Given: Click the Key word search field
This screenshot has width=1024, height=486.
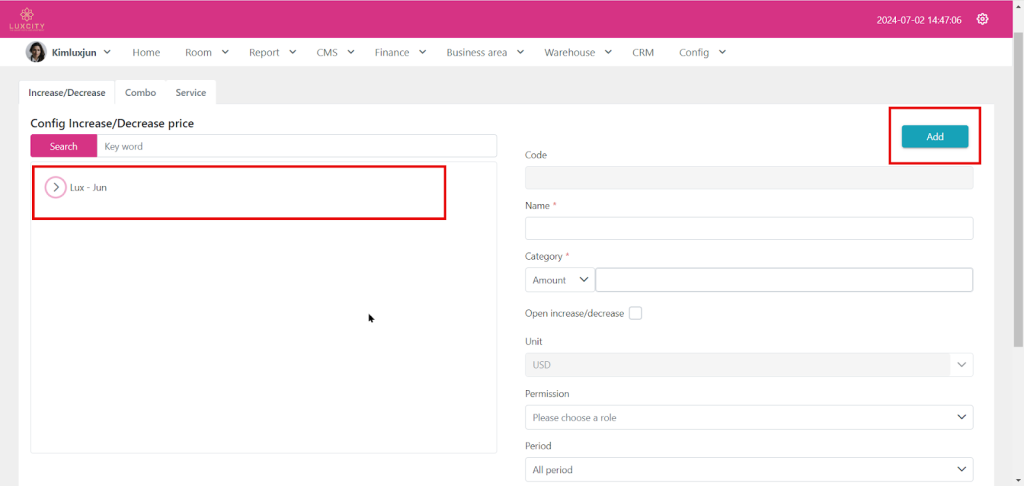Looking at the screenshot, I should pos(296,146).
